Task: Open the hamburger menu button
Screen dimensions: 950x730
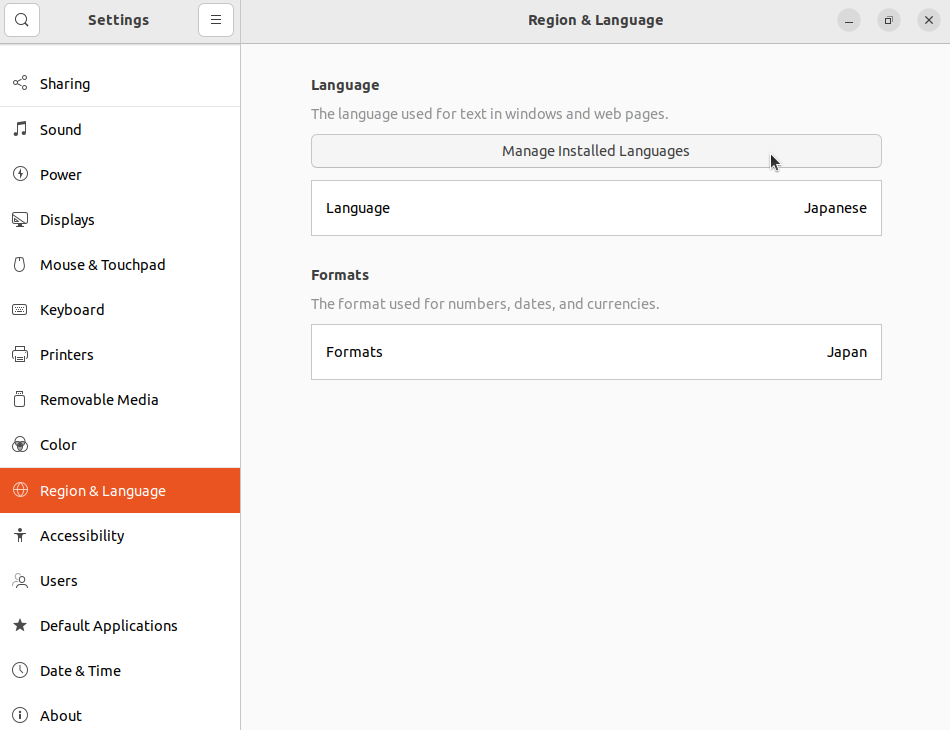Action: (x=215, y=20)
